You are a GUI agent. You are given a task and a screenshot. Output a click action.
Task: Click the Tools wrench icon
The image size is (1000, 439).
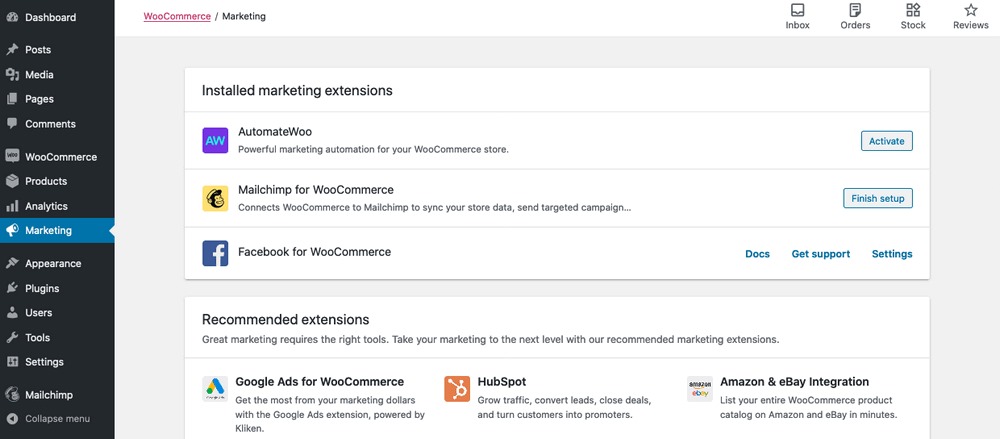12,338
